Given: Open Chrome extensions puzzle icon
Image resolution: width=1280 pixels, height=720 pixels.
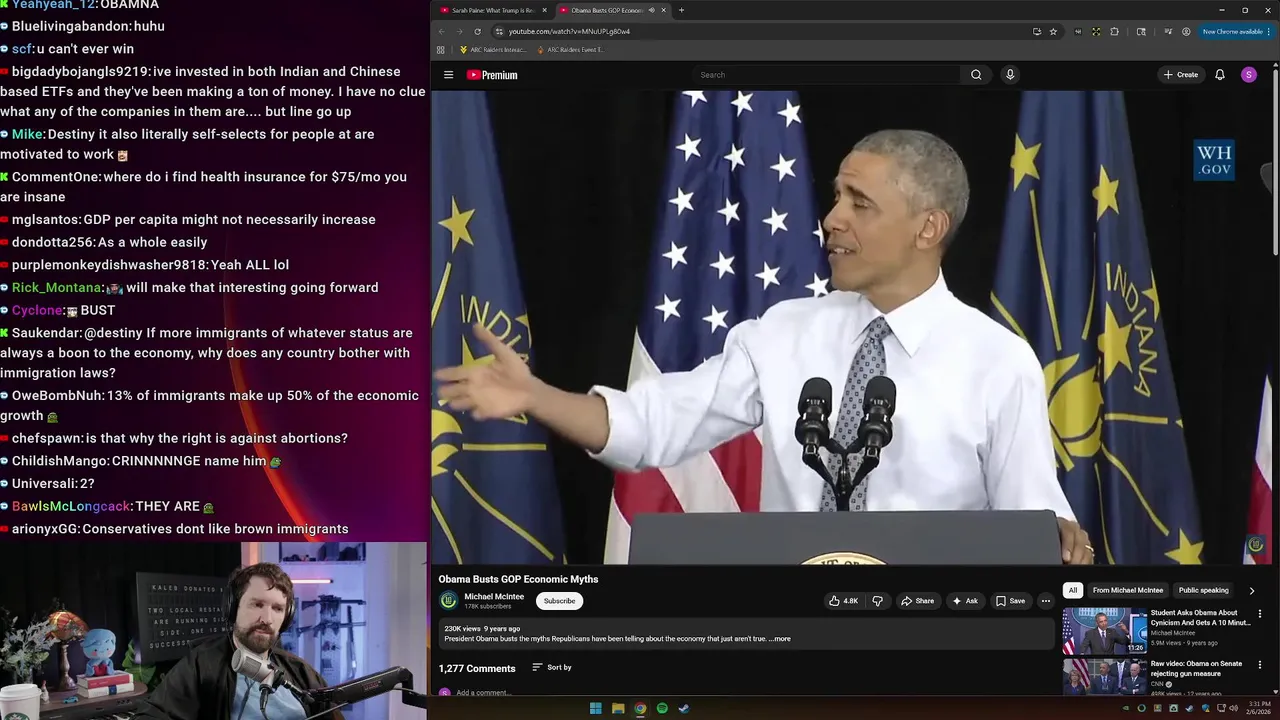Looking at the screenshot, I should click(x=1114, y=31).
